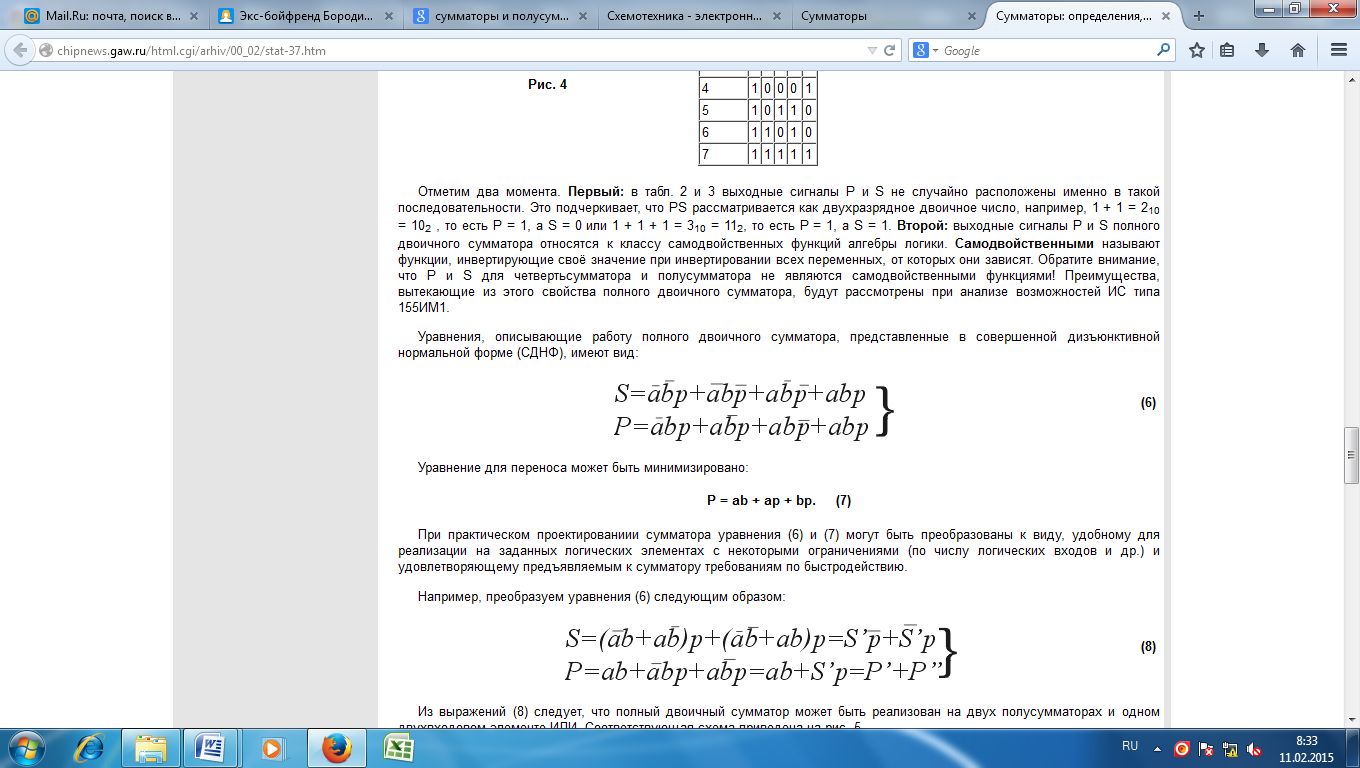Launch Internet Explorer from the taskbar

click(x=90, y=748)
